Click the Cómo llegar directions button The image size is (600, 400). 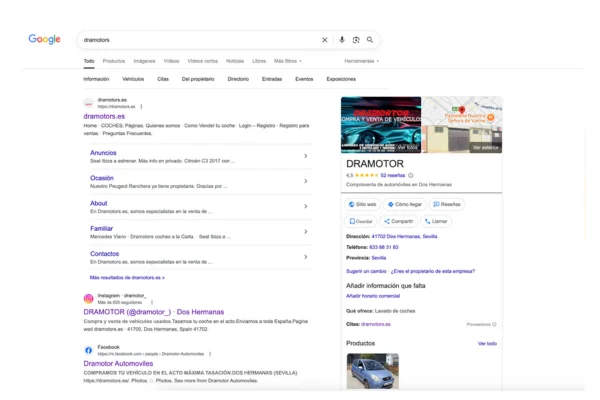click(x=405, y=204)
